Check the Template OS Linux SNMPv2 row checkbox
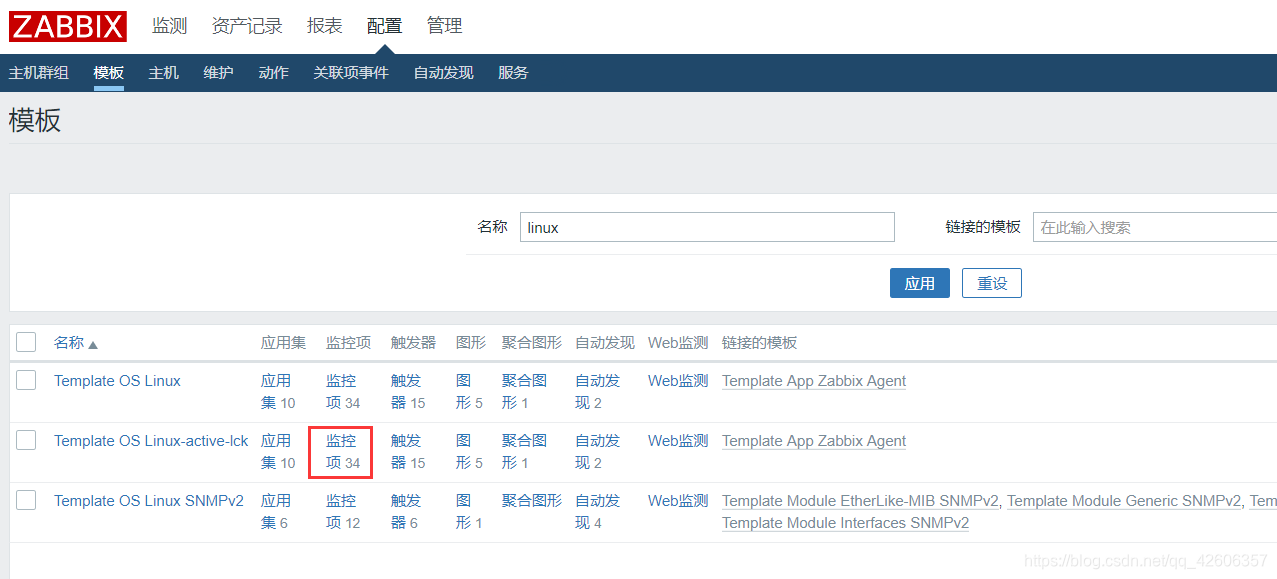1277x579 pixels. pos(26,500)
